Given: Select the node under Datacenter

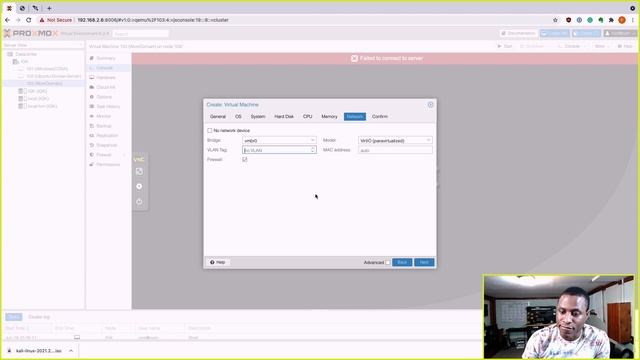Looking at the screenshot, I should coord(24,62).
